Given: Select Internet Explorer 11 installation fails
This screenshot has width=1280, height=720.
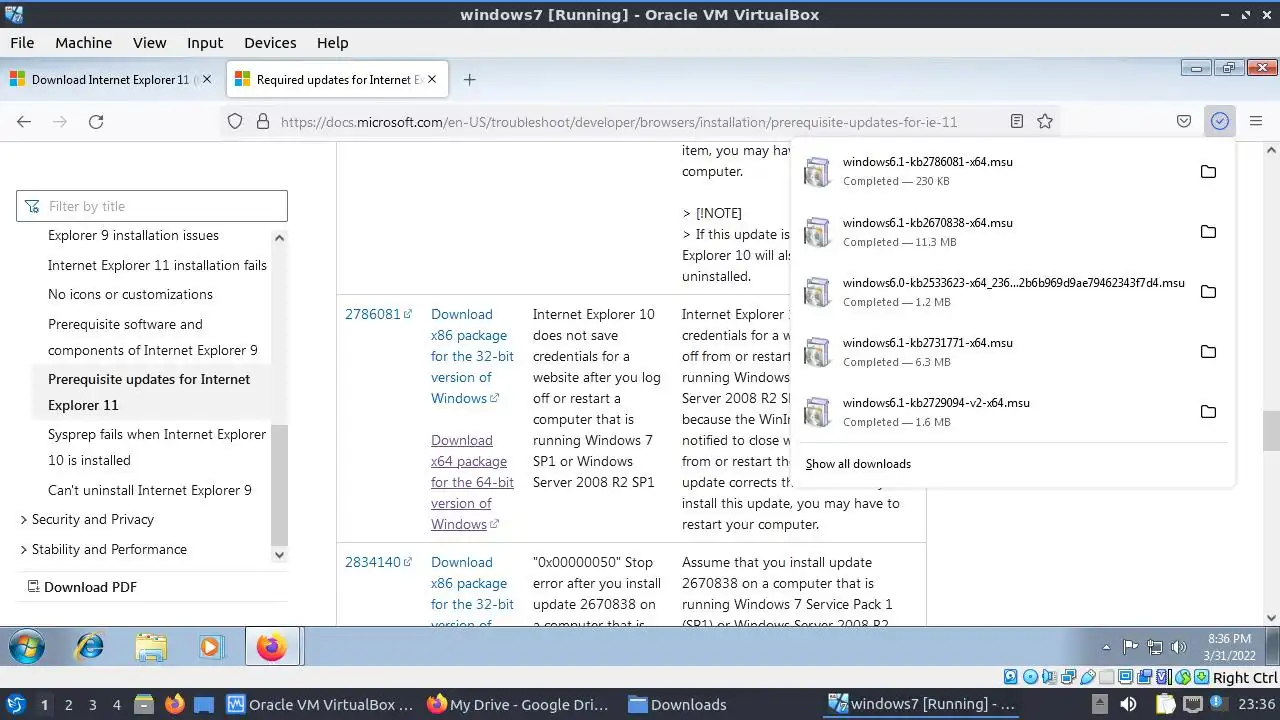Looking at the screenshot, I should [x=157, y=265].
